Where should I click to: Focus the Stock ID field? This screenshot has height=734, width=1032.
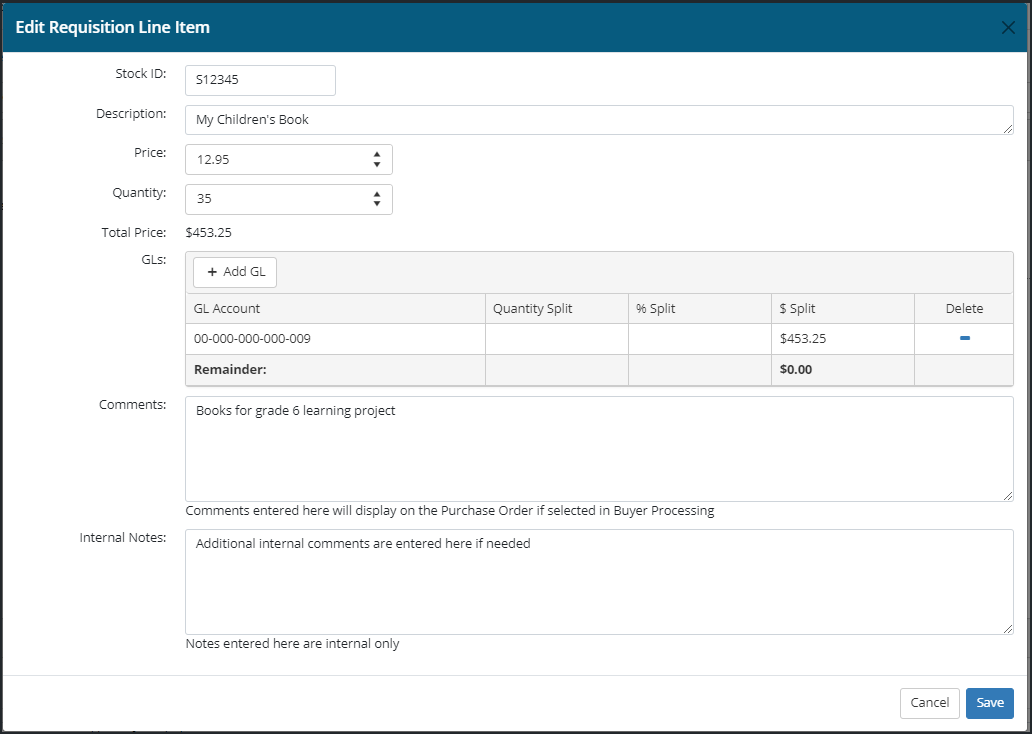tap(260, 80)
